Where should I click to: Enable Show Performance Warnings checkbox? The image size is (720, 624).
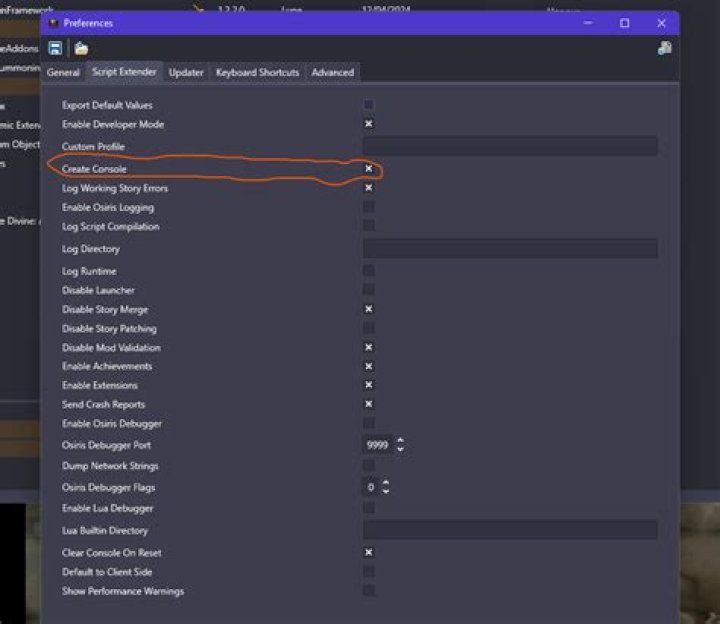pos(369,590)
